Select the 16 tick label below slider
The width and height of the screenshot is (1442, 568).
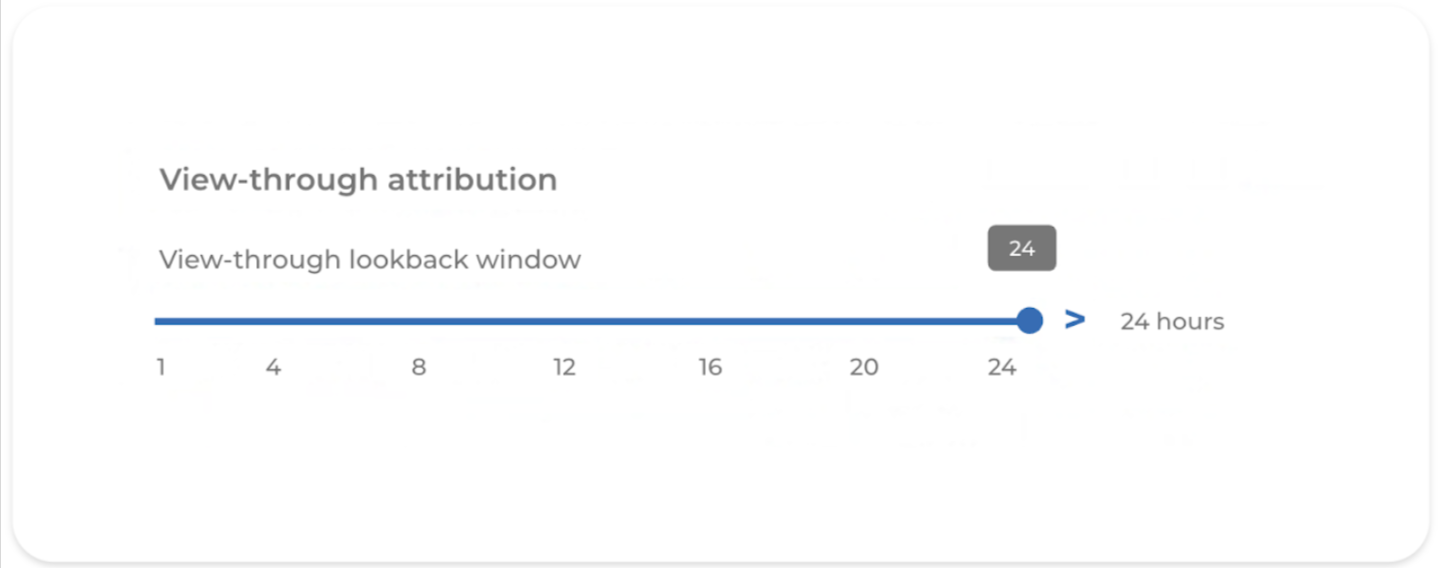pyautogui.click(x=709, y=367)
